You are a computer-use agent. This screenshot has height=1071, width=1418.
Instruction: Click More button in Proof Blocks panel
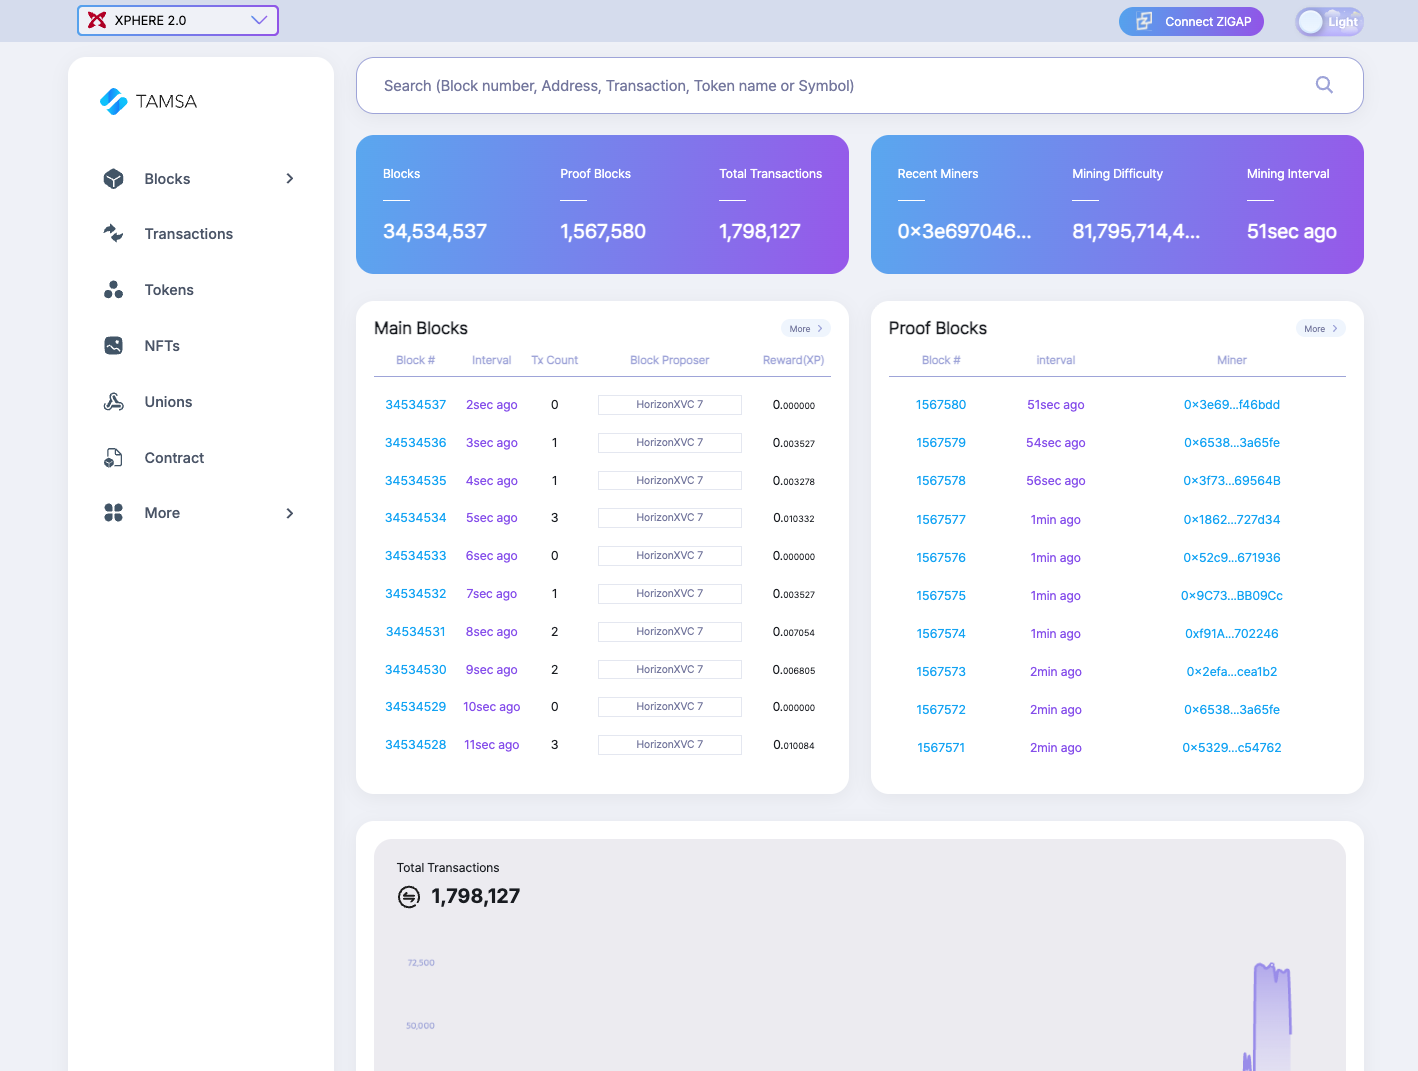pos(1320,329)
